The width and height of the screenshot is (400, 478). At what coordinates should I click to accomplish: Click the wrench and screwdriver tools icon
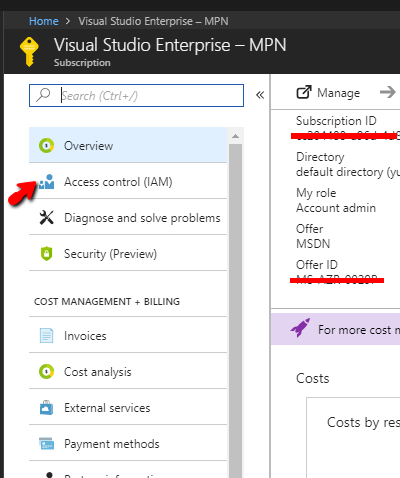pyautogui.click(x=46, y=218)
